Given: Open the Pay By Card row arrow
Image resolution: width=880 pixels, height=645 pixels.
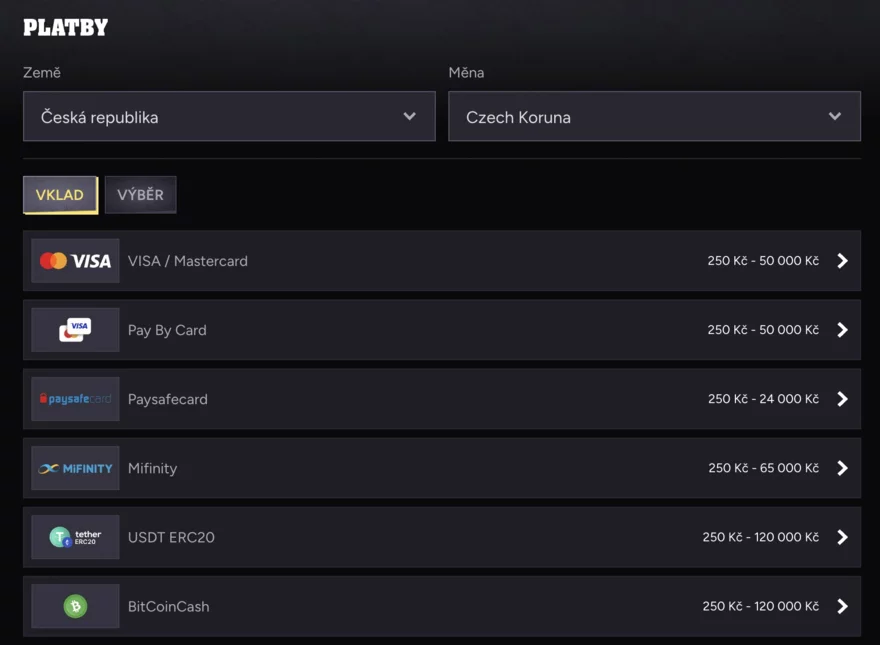Looking at the screenshot, I should click(x=842, y=330).
